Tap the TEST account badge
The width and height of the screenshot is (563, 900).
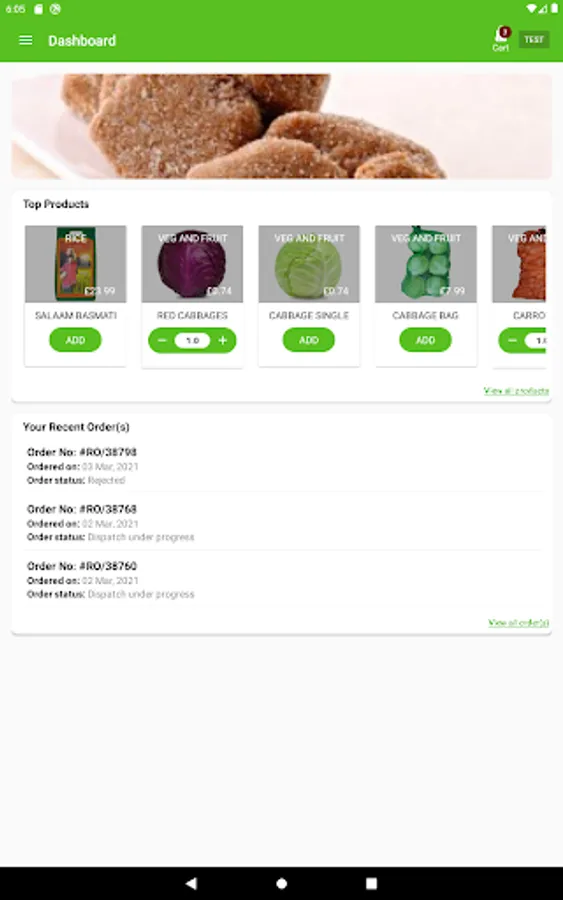coord(534,40)
